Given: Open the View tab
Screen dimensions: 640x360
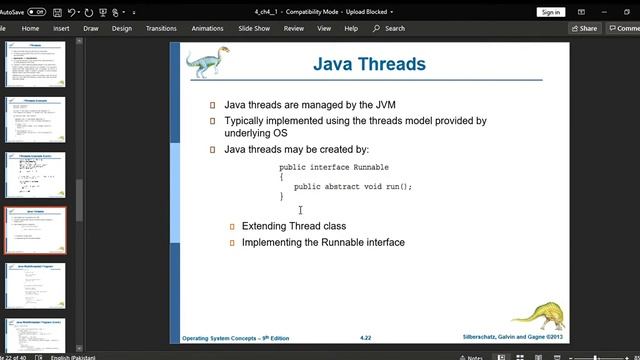Looking at the screenshot, I should pyautogui.click(x=324, y=28).
